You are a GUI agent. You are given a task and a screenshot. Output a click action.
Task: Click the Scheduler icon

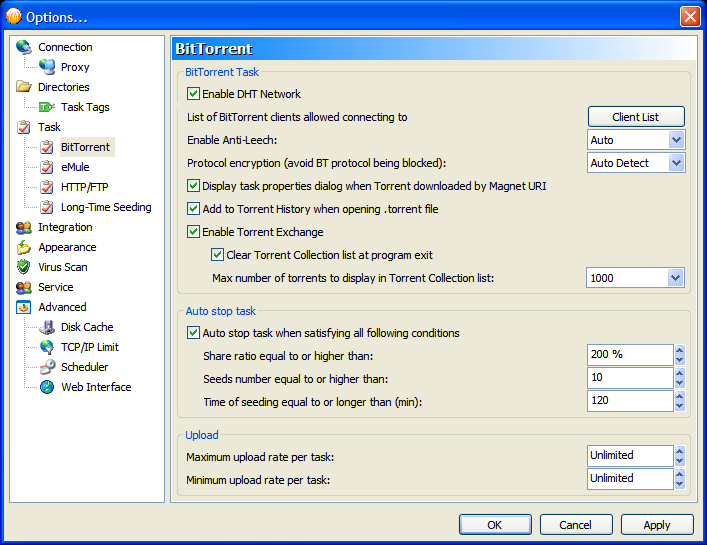47,367
